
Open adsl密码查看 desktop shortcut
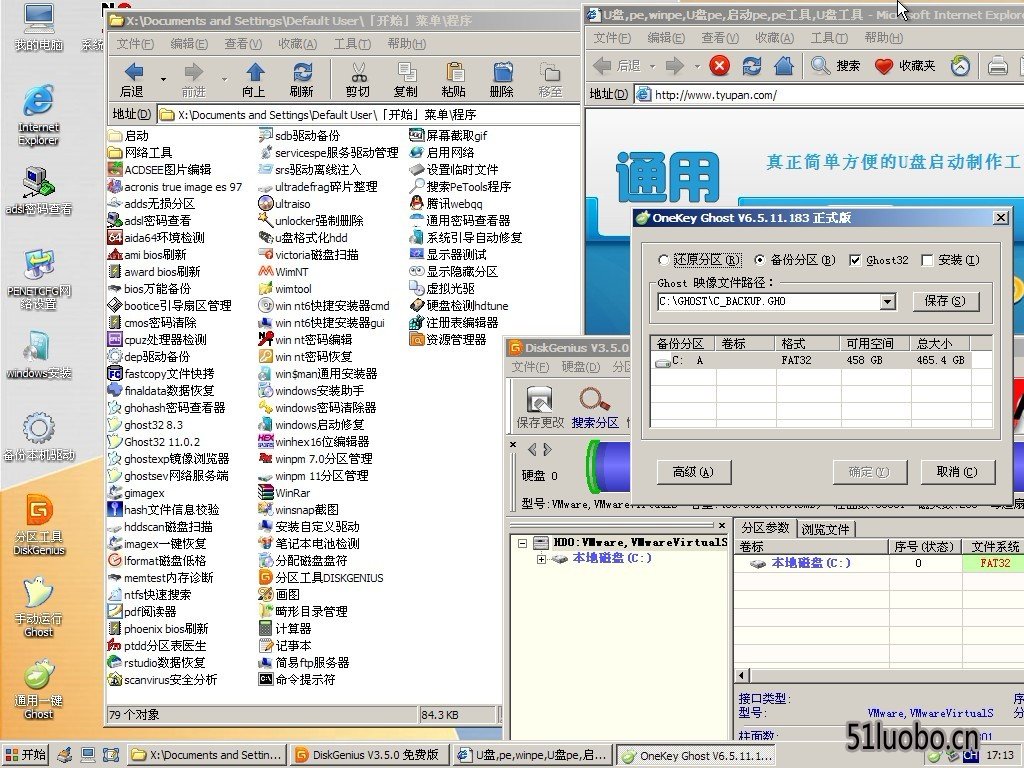pyautogui.click(x=39, y=191)
